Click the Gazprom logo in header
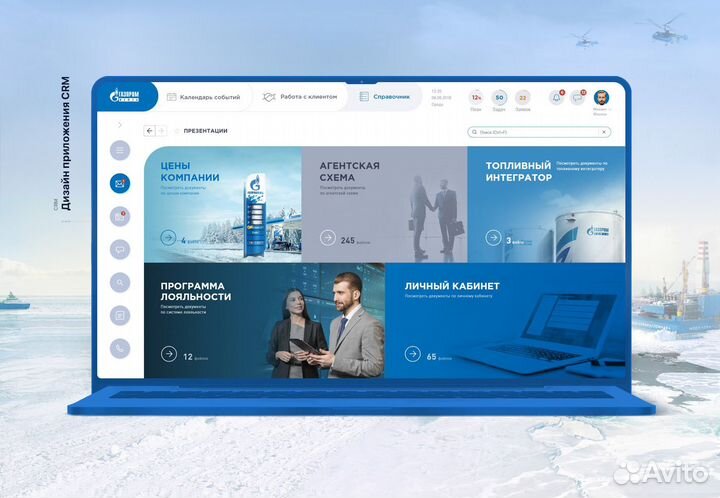This screenshot has height=498, width=720. coord(124,97)
